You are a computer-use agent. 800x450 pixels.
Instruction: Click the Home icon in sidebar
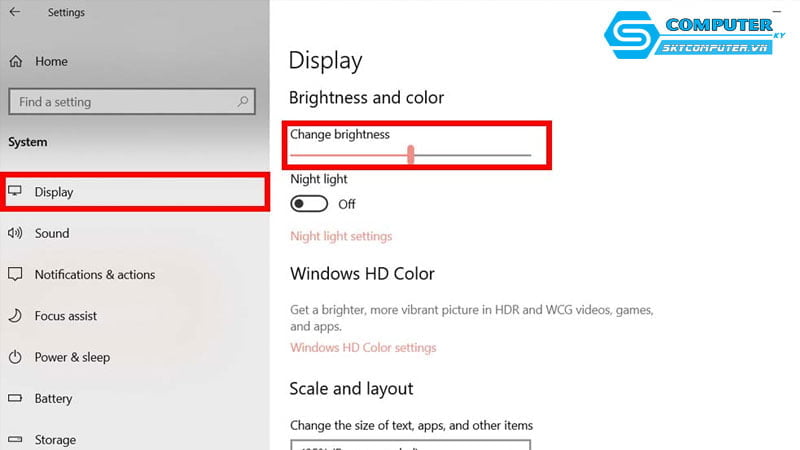tap(15, 61)
